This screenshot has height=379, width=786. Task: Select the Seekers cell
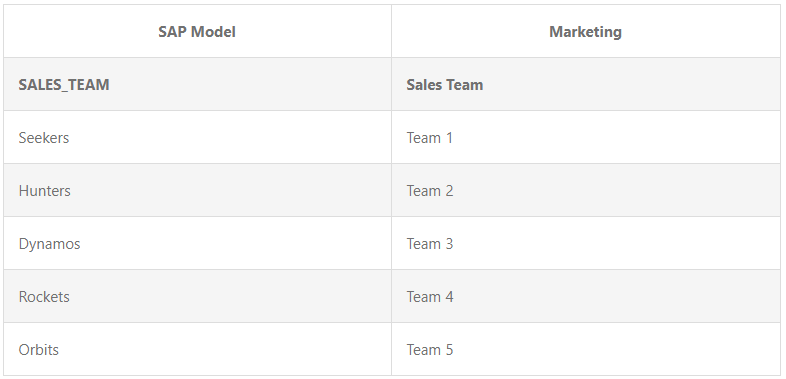point(197,137)
